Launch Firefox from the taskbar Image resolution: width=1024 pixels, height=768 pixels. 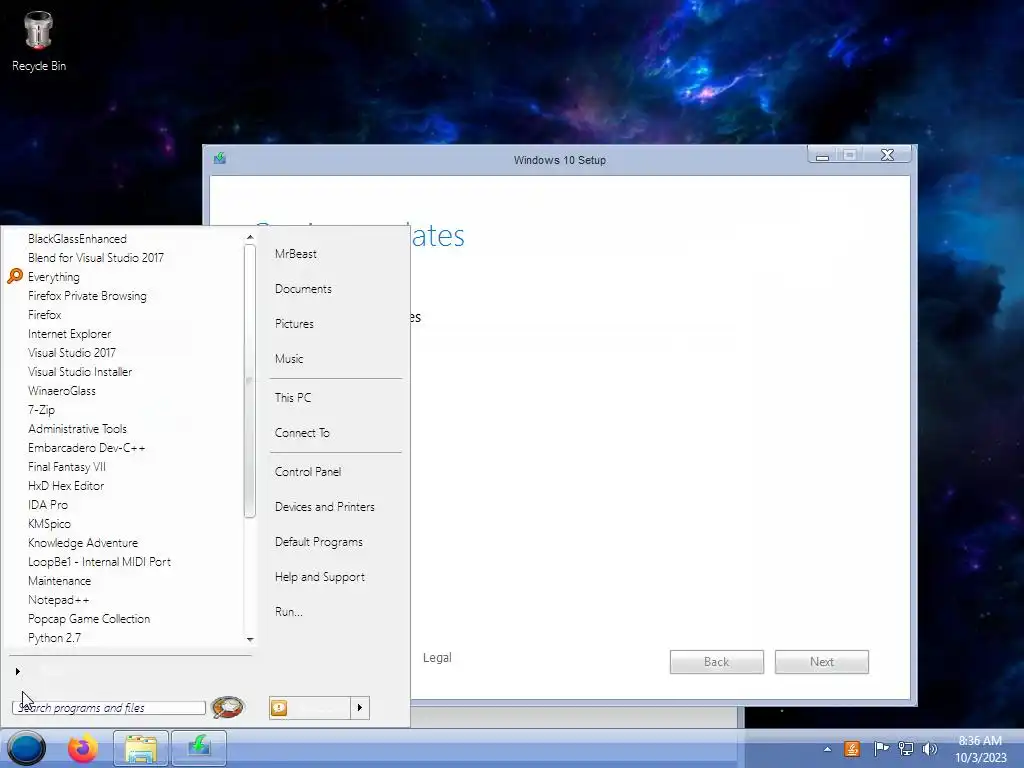click(83, 748)
